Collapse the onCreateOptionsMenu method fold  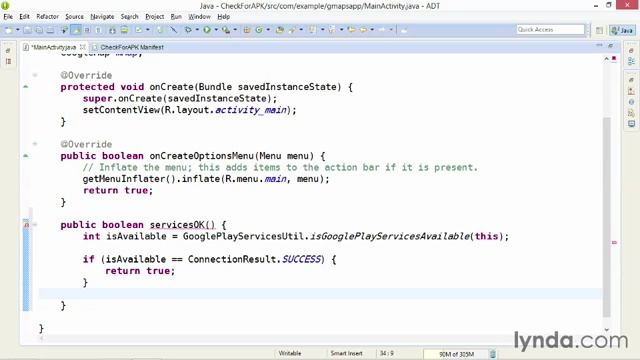[x=35, y=144]
